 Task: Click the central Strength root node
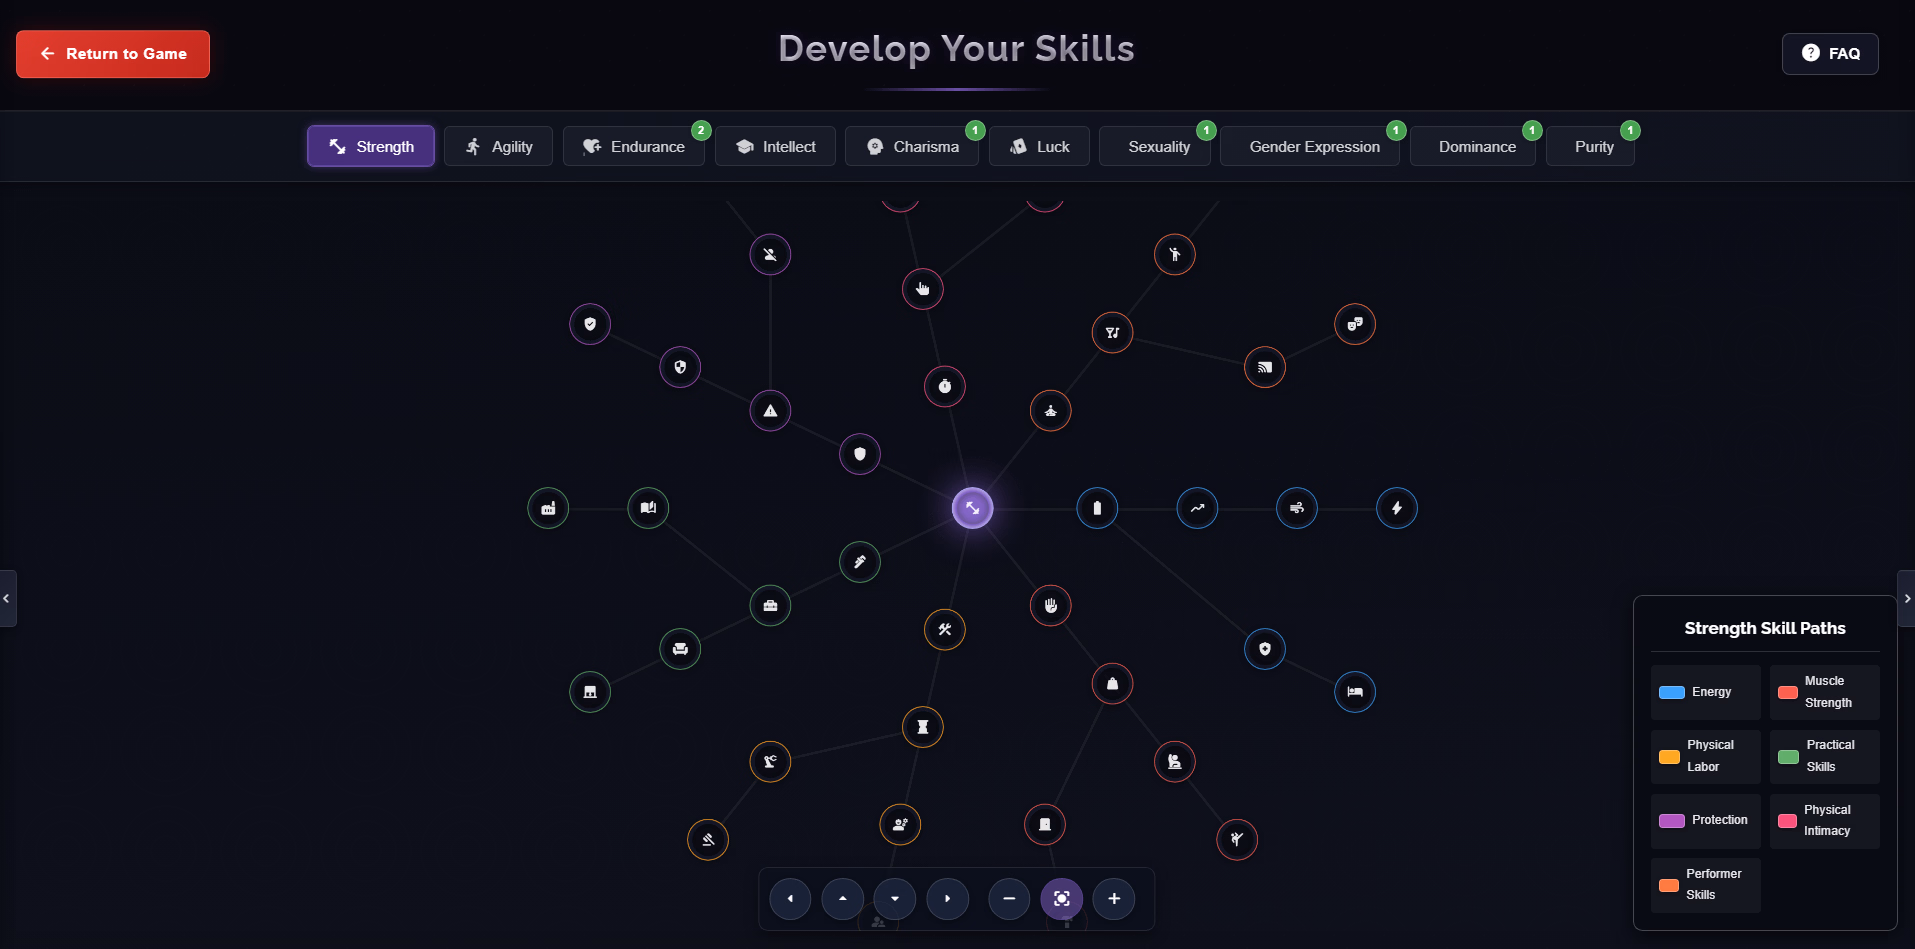click(972, 508)
